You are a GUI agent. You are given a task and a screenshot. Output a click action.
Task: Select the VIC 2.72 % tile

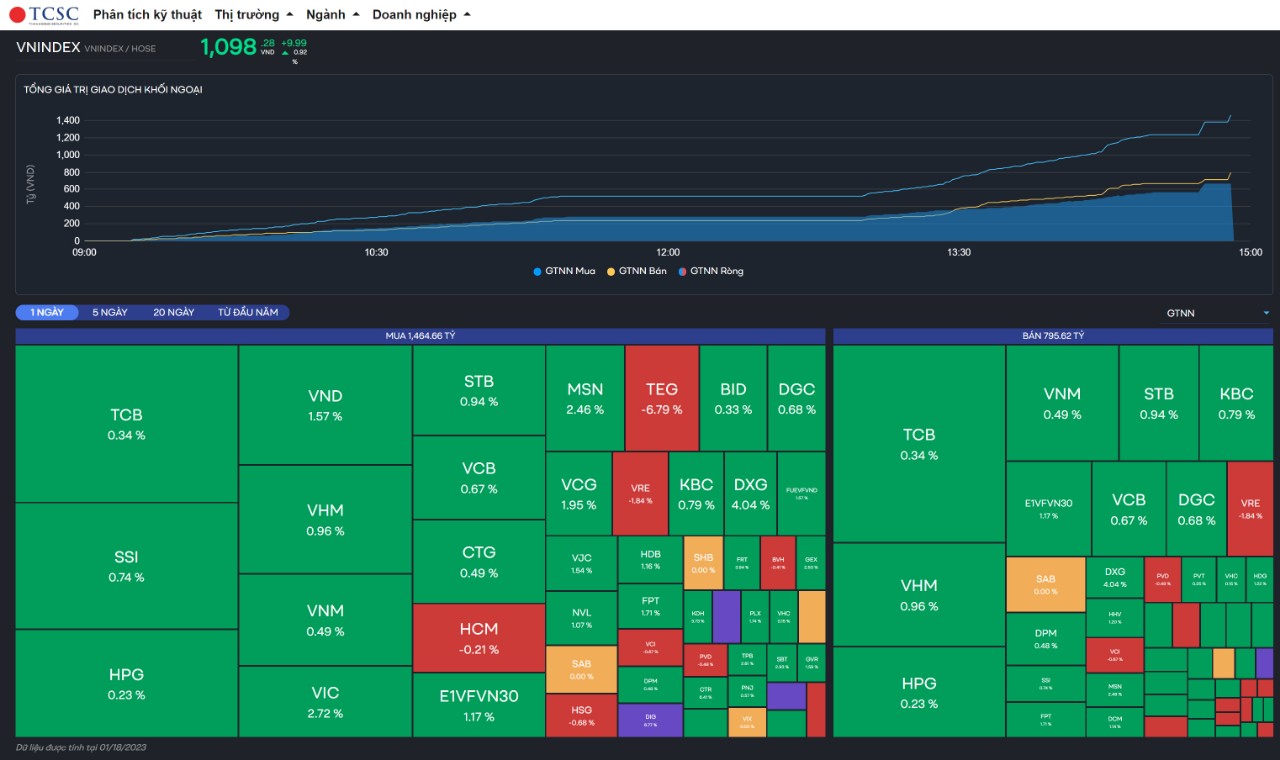[x=325, y=702]
